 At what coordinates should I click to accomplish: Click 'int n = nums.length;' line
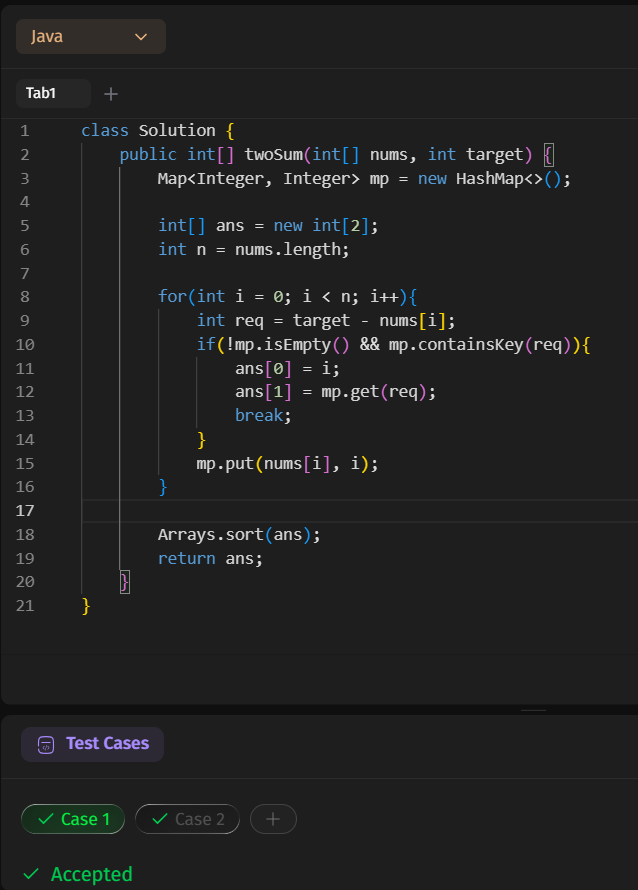click(x=254, y=249)
